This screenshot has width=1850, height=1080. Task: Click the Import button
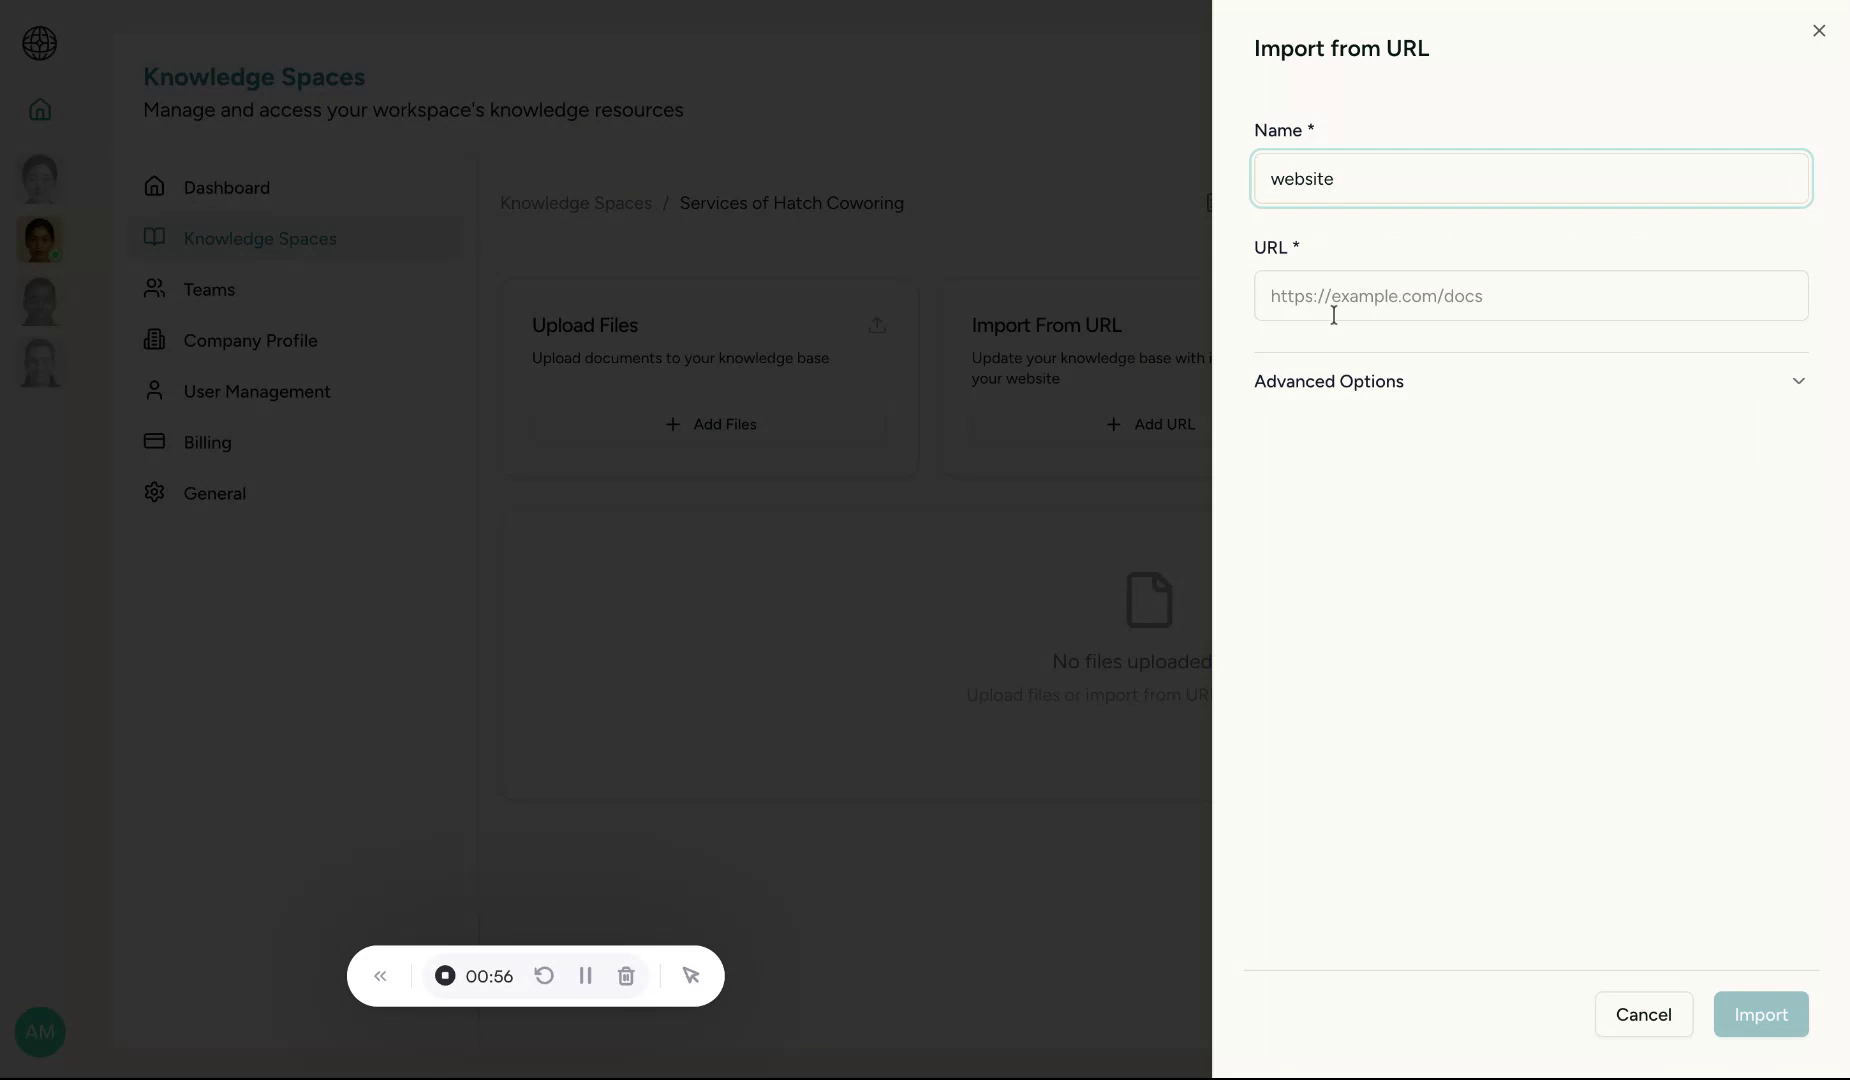click(1761, 1014)
